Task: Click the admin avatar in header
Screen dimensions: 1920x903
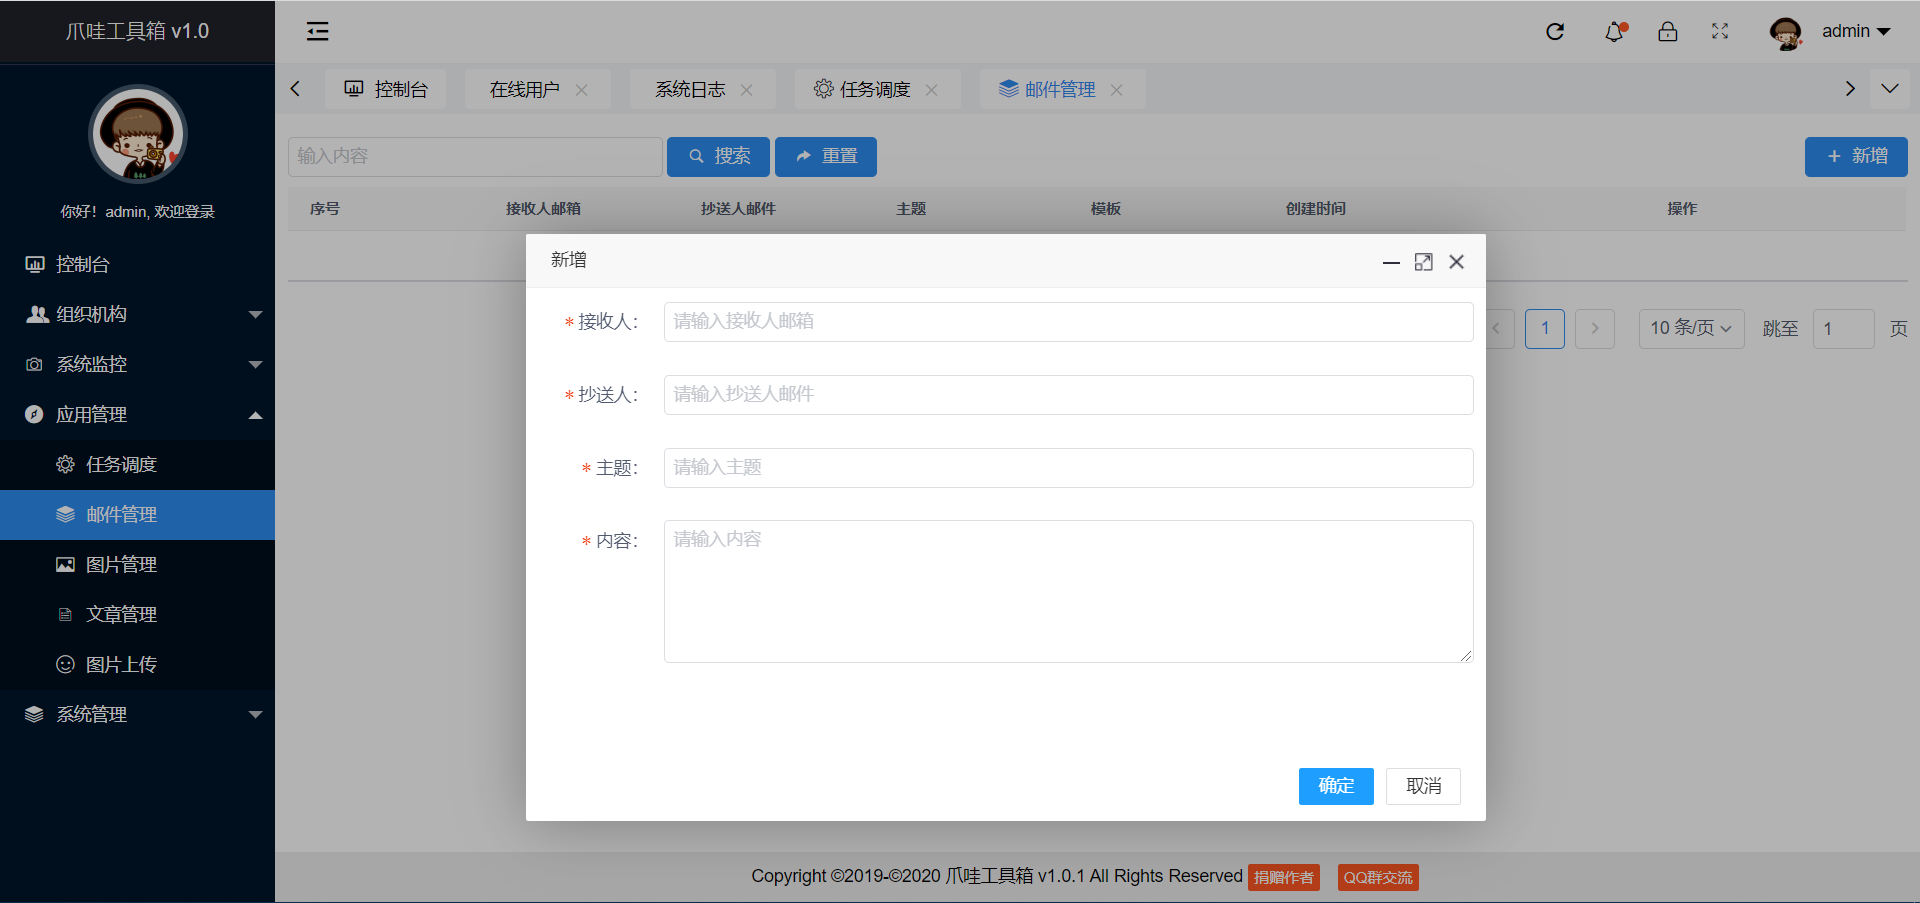Action: click(1786, 33)
